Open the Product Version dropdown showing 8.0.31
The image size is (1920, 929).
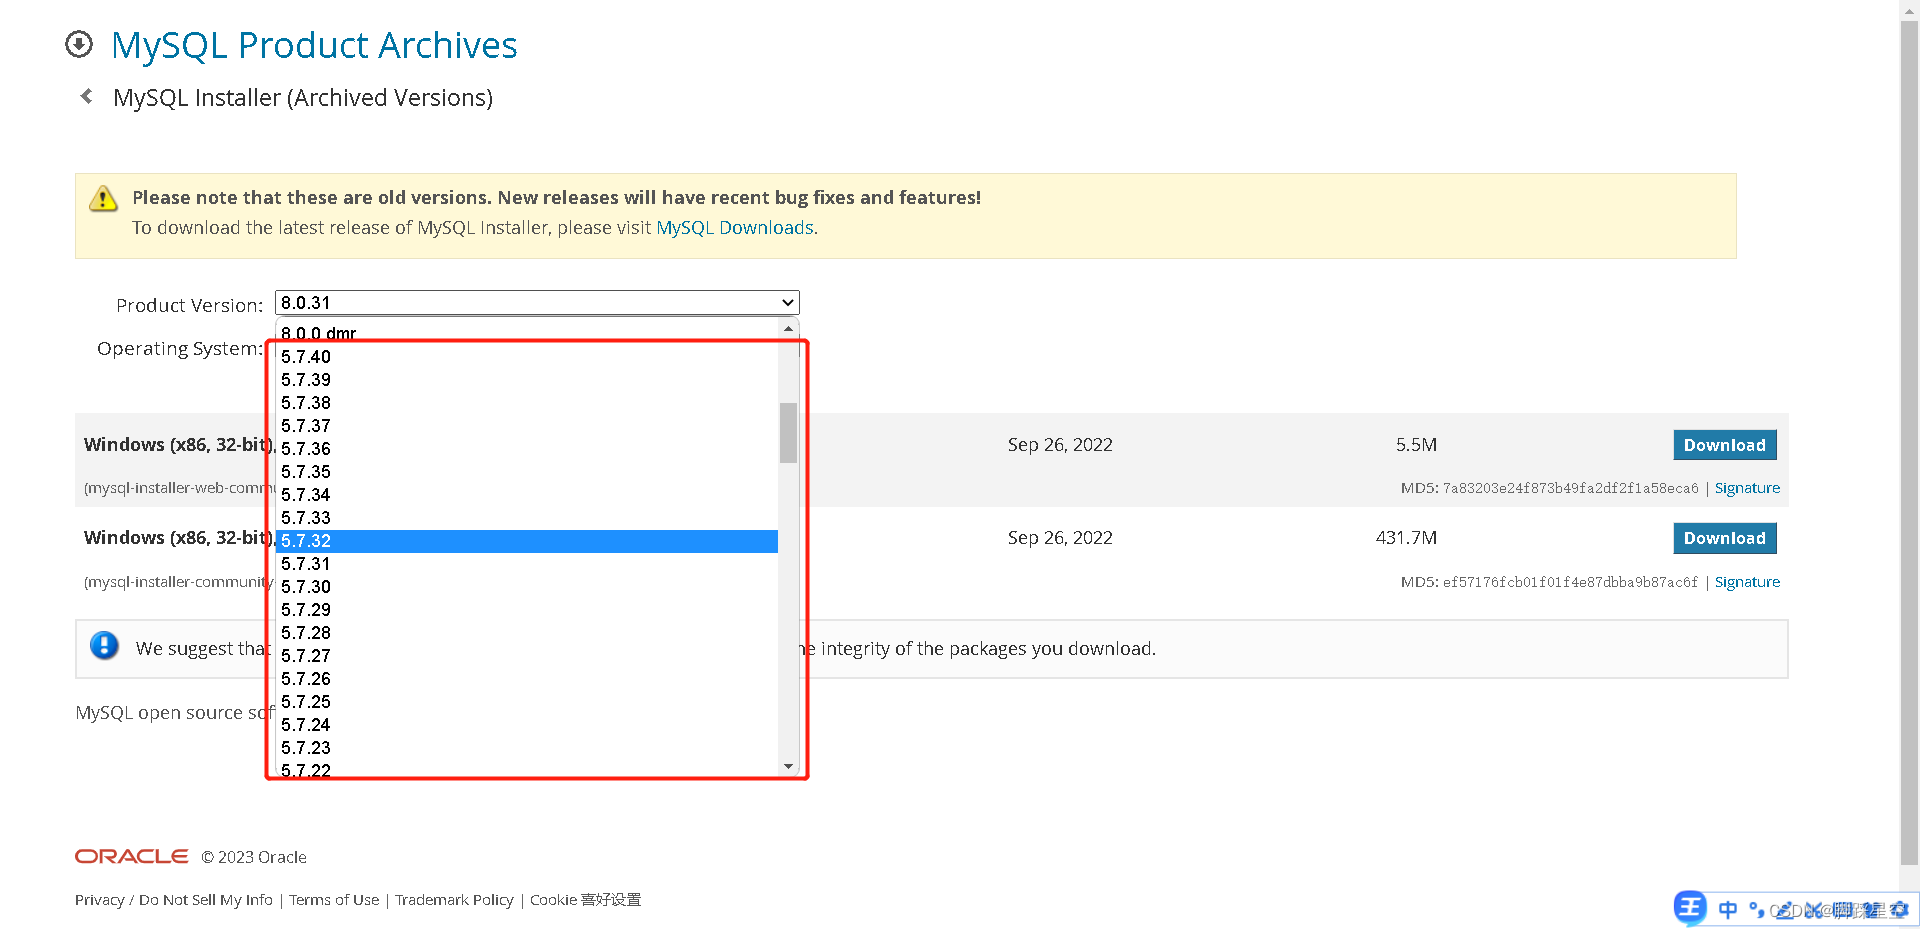(x=537, y=303)
